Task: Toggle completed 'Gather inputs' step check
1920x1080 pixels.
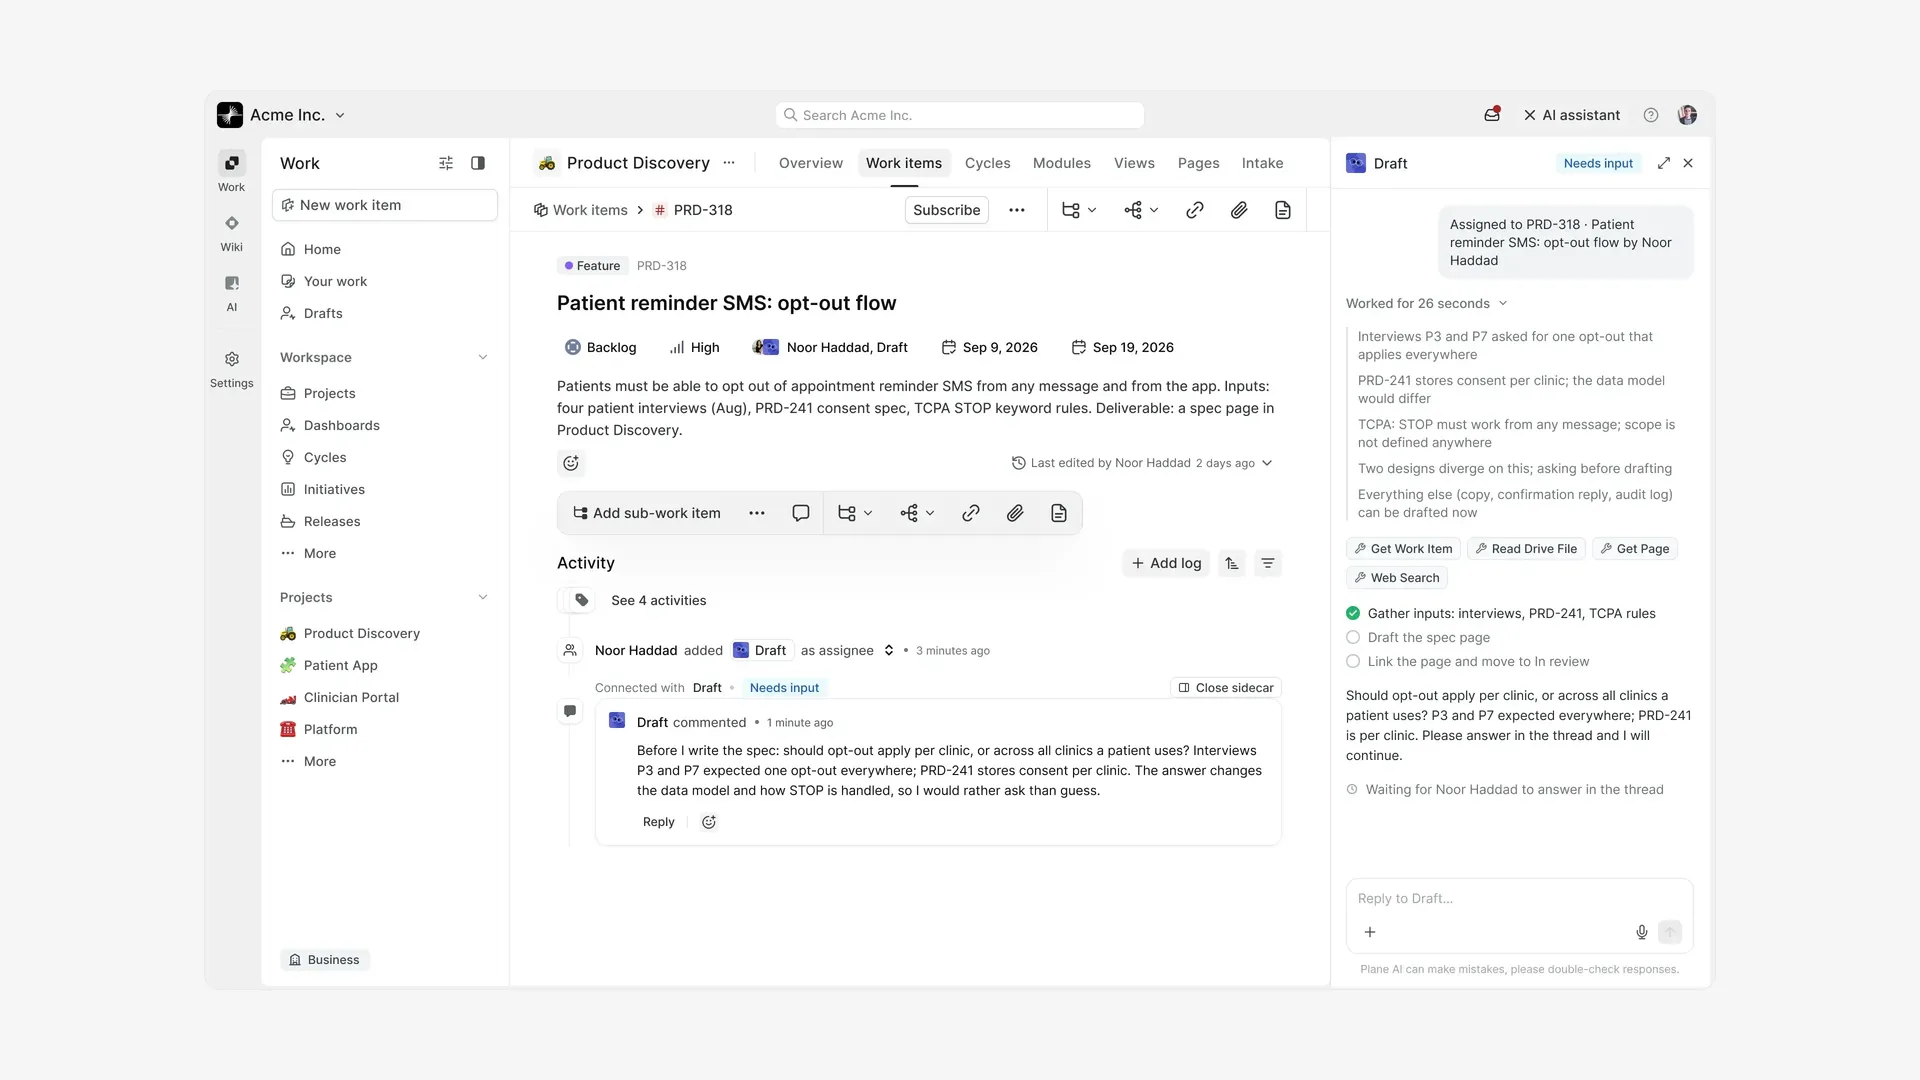Action: tap(1353, 613)
